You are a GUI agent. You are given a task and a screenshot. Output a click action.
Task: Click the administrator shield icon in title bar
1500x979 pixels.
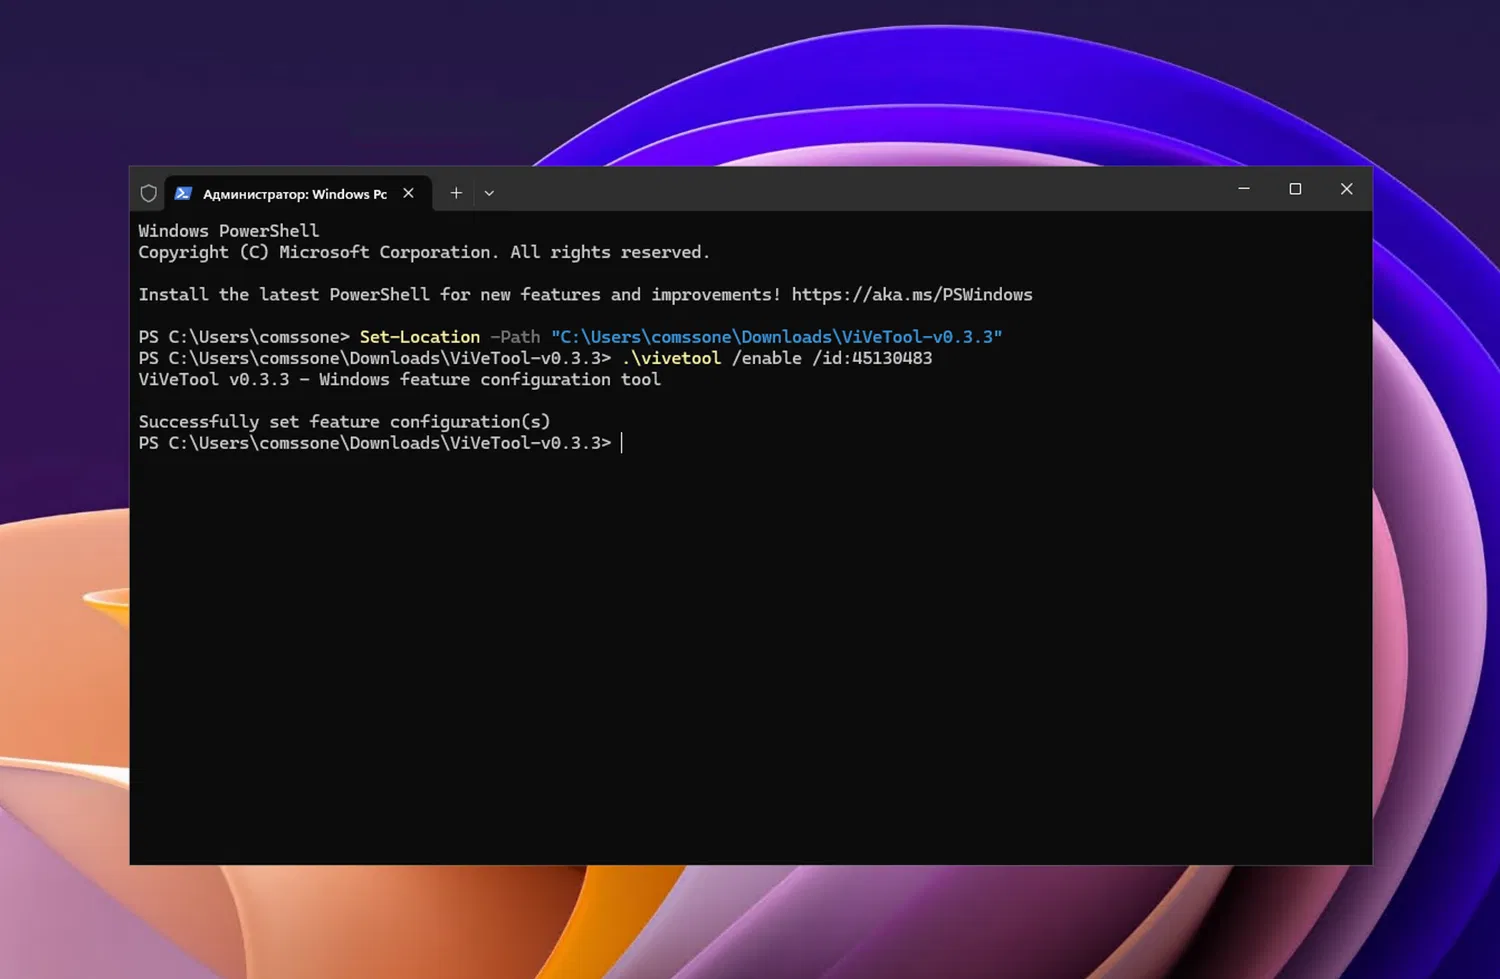(149, 194)
